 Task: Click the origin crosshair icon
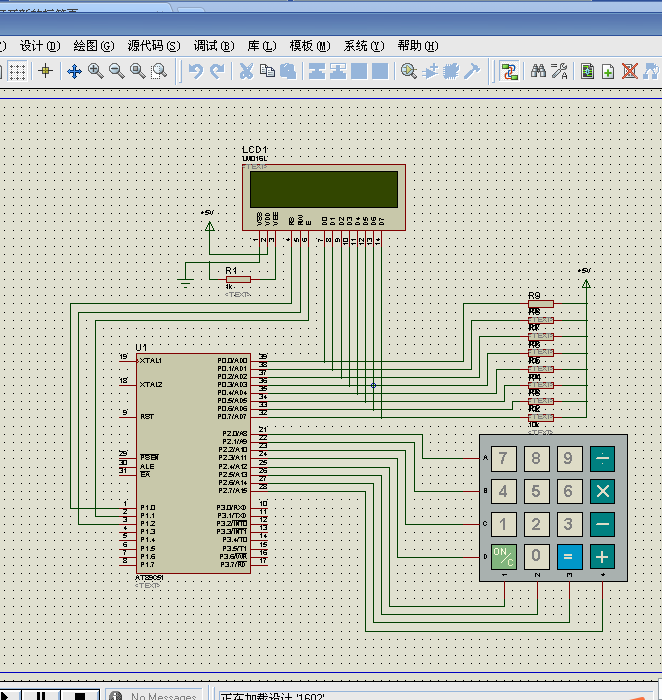[45, 71]
